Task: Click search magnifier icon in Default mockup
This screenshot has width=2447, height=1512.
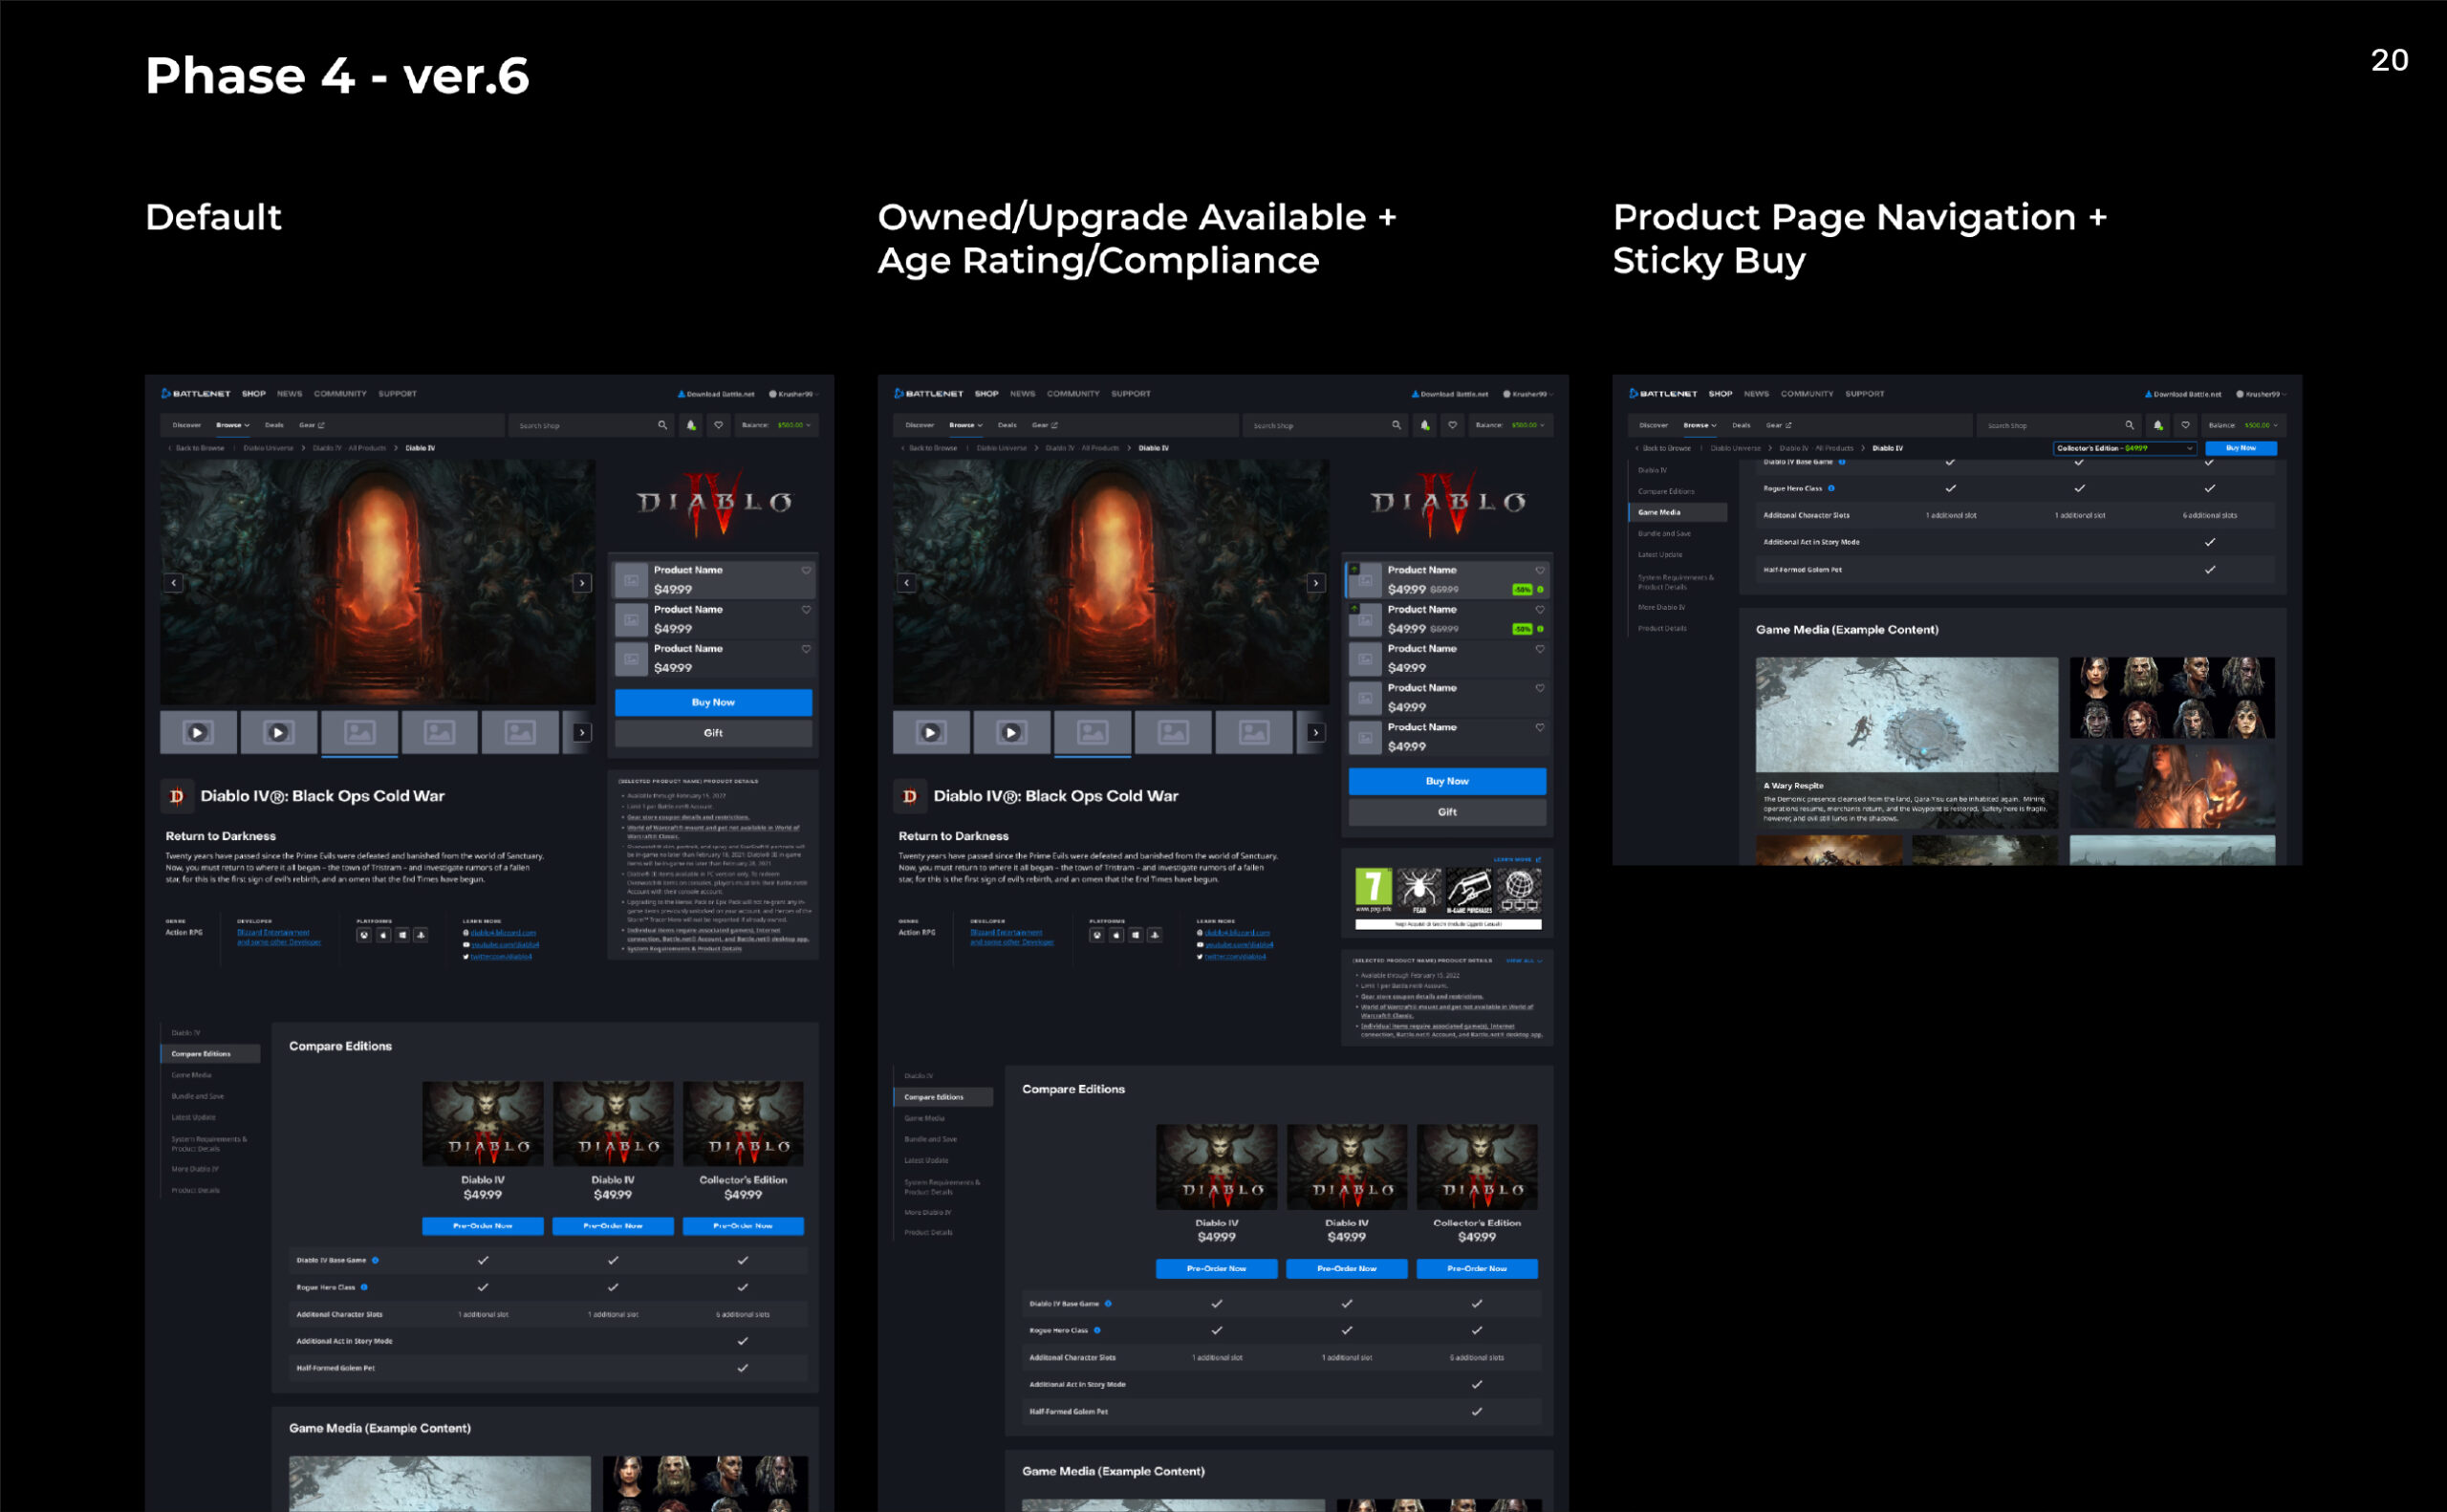Action: point(662,425)
